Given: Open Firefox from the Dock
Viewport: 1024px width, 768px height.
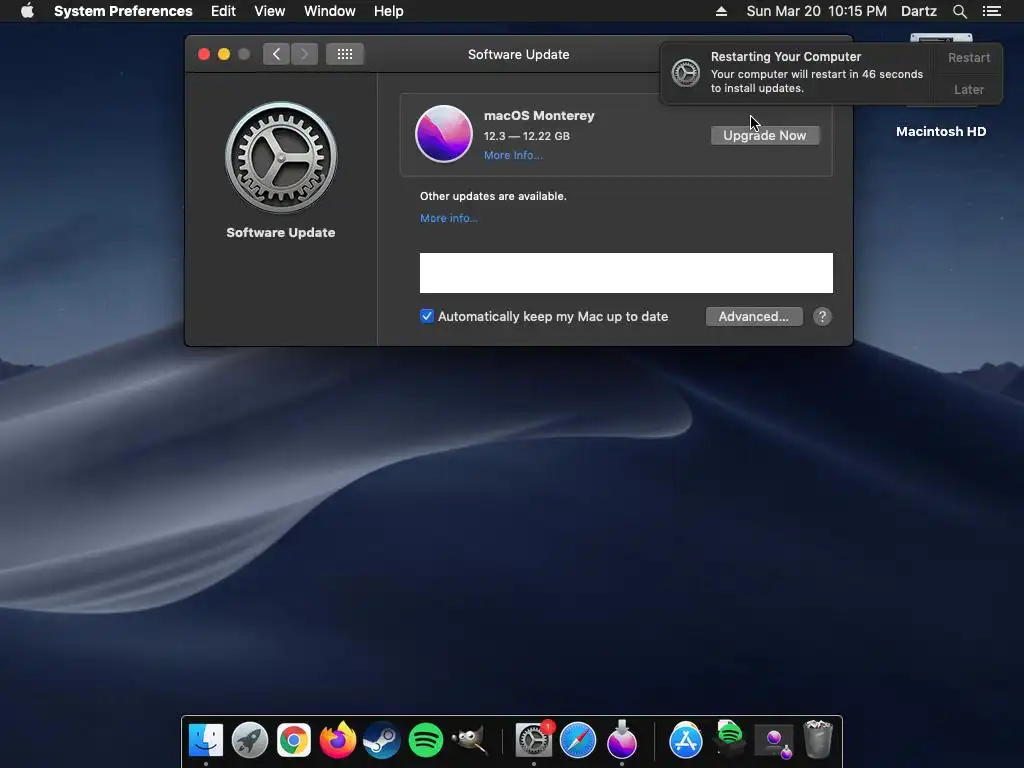Looking at the screenshot, I should coord(338,740).
